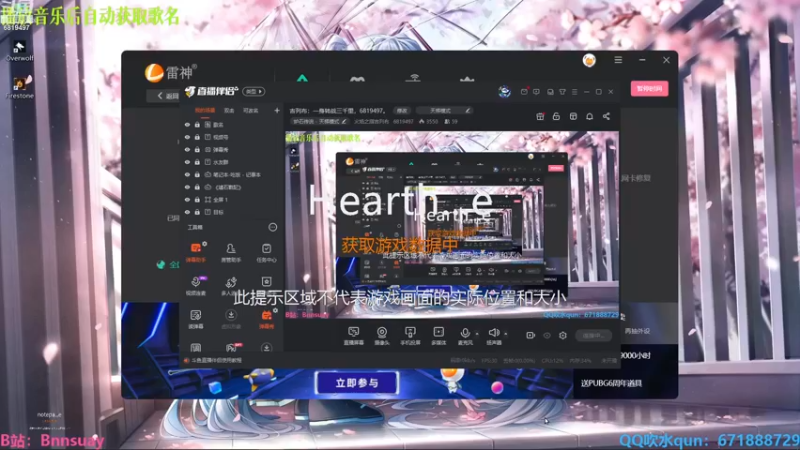Click the record video icon near settings

tap(531, 335)
